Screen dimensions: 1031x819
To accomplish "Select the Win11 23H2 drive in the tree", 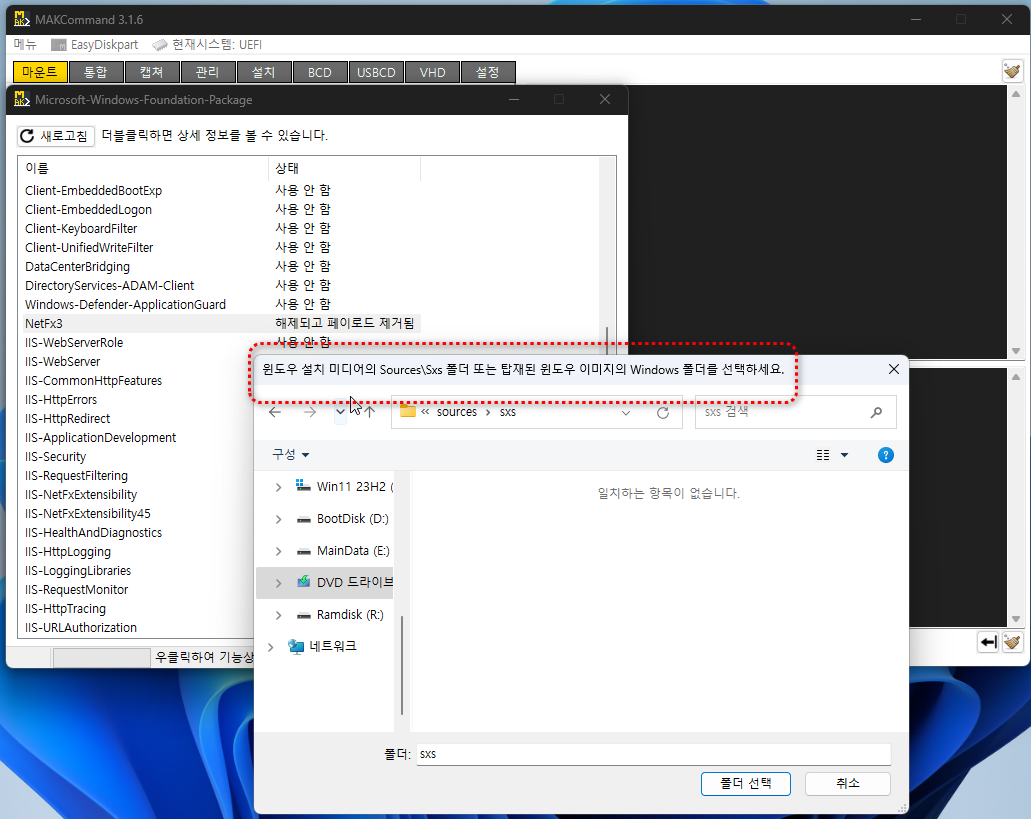I will [347, 486].
